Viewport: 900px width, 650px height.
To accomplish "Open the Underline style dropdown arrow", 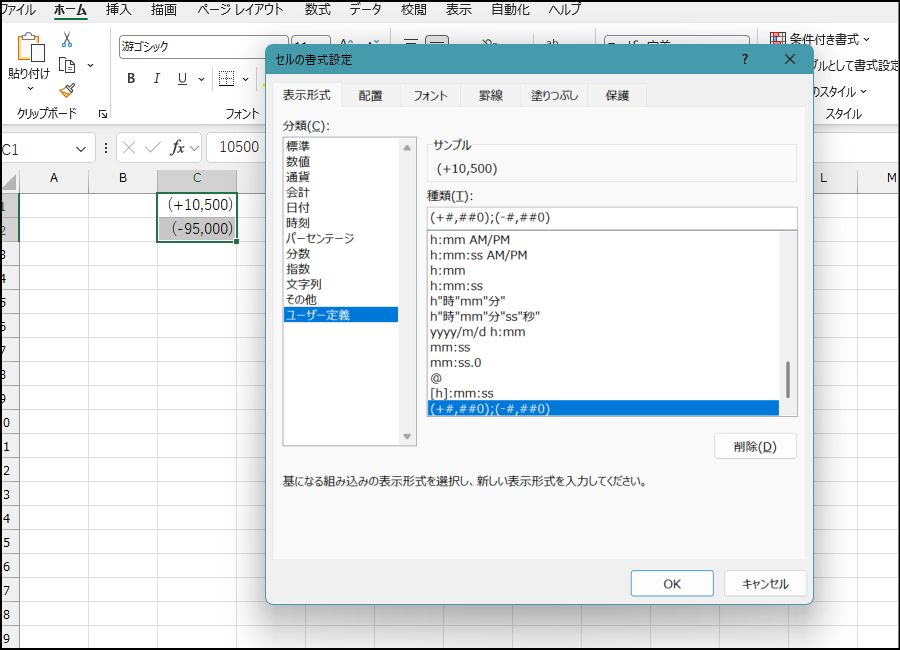I will pyautogui.click(x=201, y=79).
